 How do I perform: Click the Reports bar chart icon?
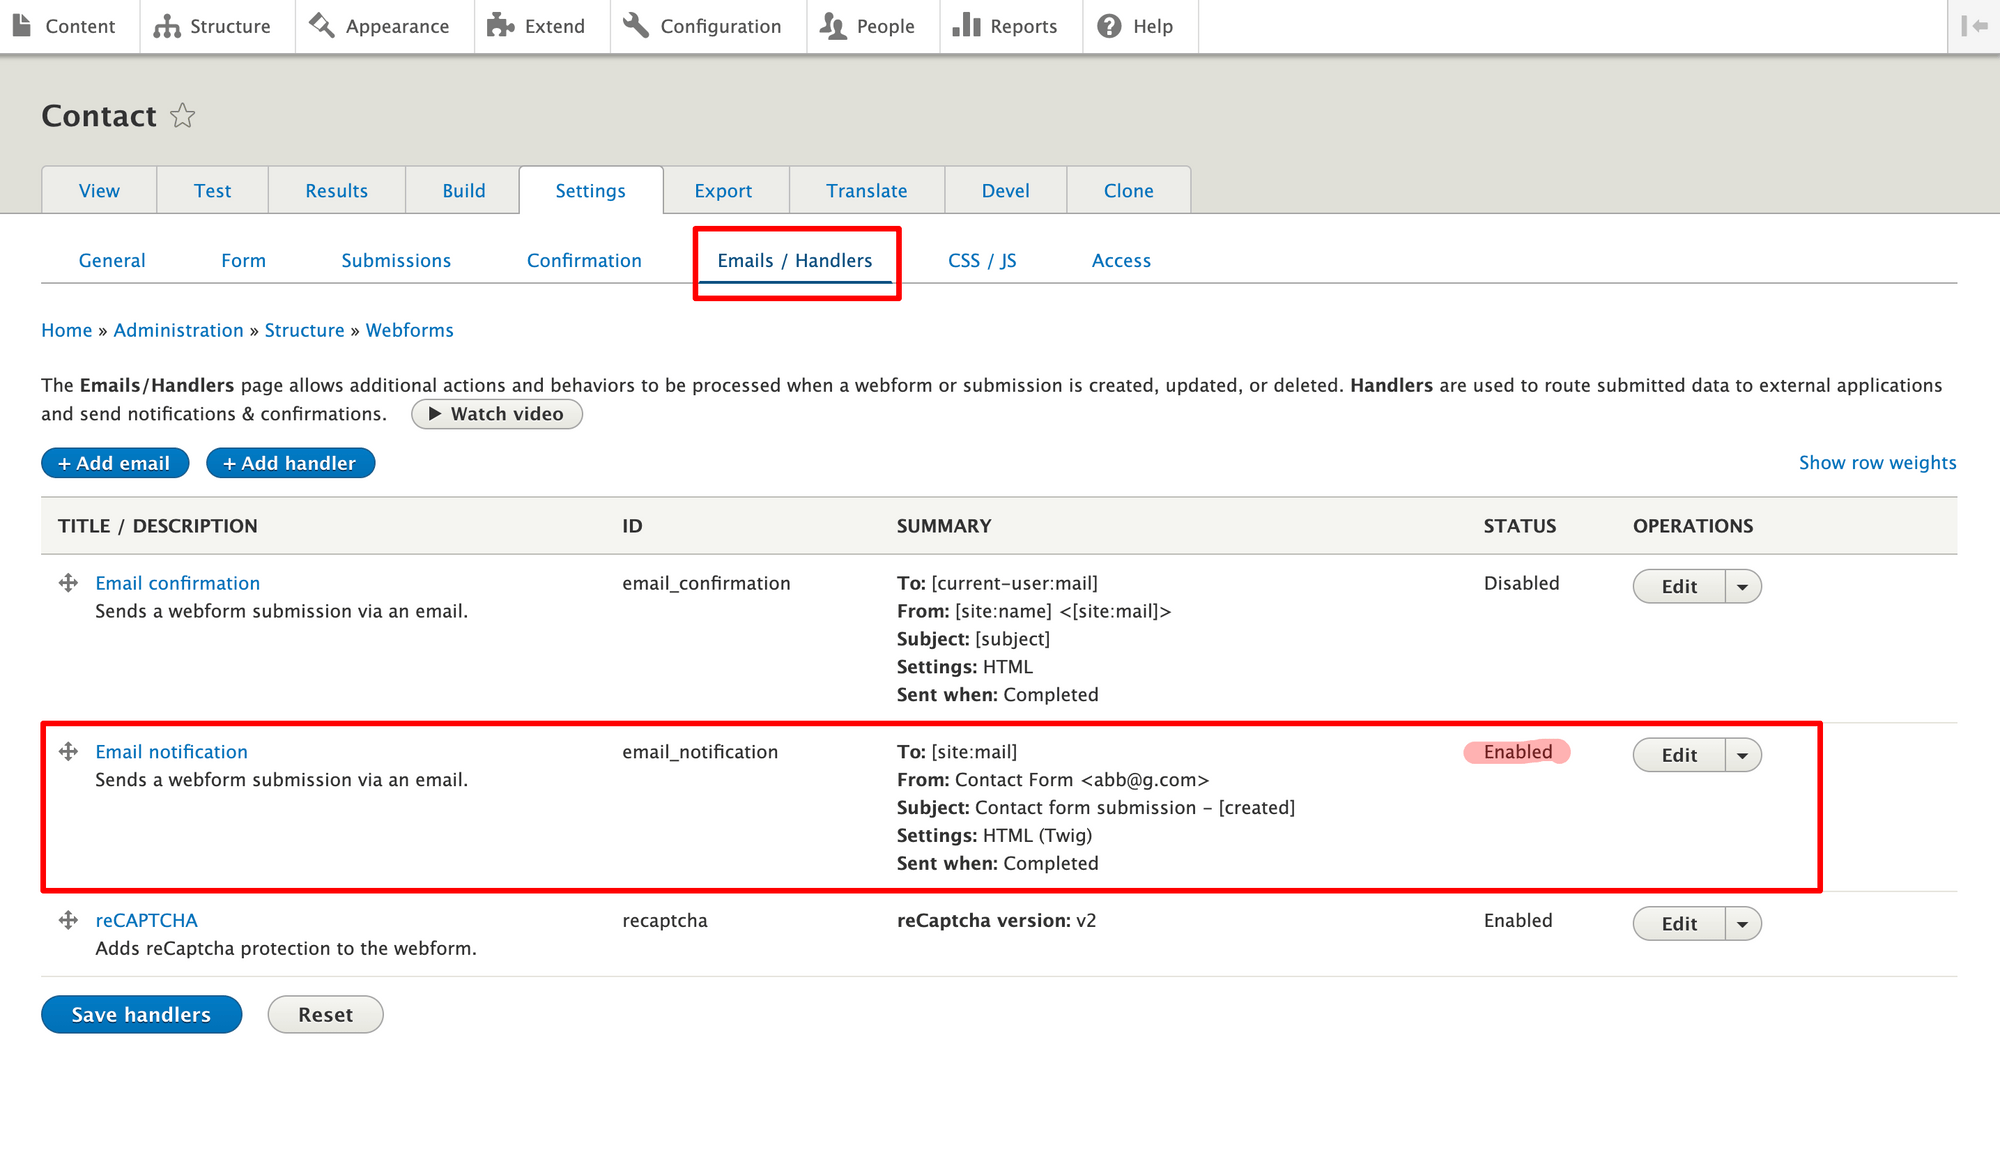tap(966, 26)
